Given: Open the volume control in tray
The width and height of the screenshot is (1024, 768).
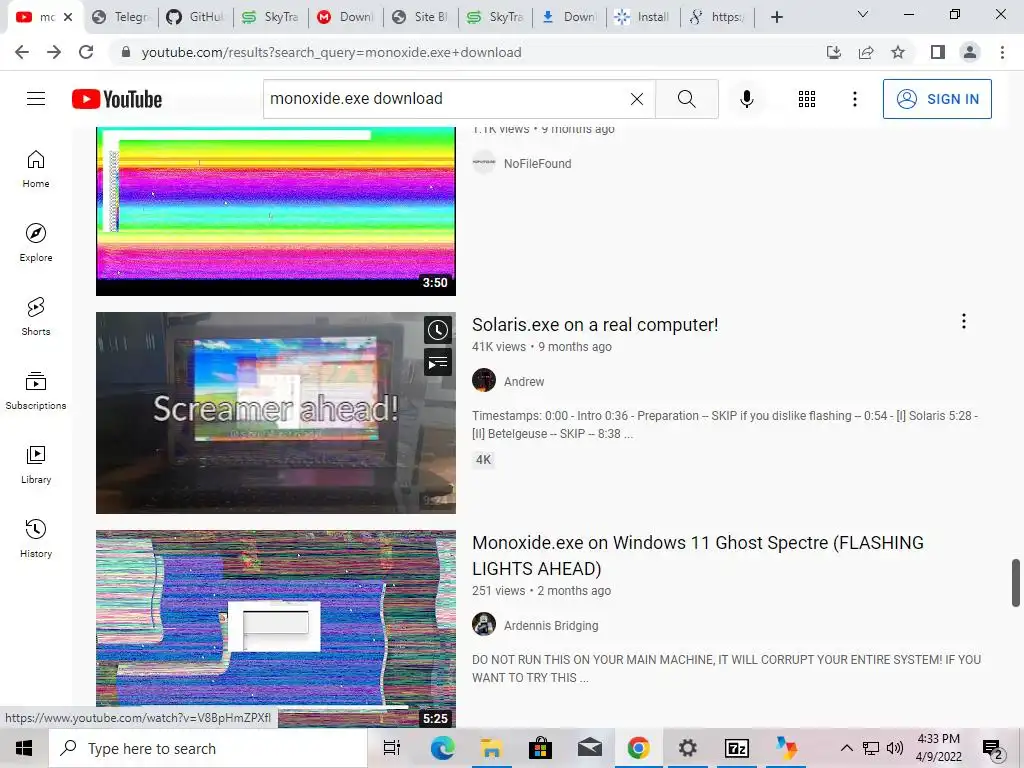Looking at the screenshot, I should click(x=895, y=748).
